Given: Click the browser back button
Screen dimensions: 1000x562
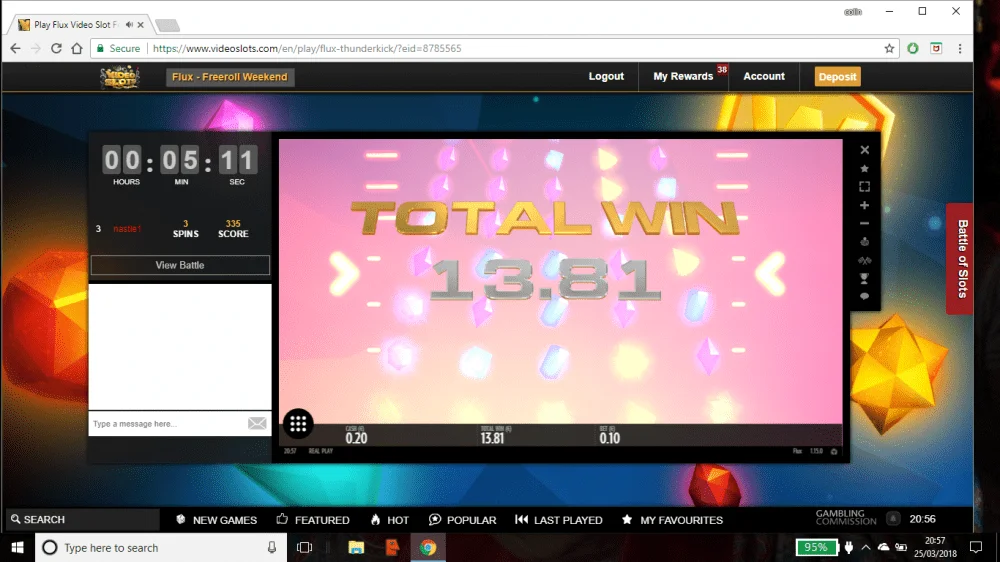Looking at the screenshot, I should (x=15, y=48).
